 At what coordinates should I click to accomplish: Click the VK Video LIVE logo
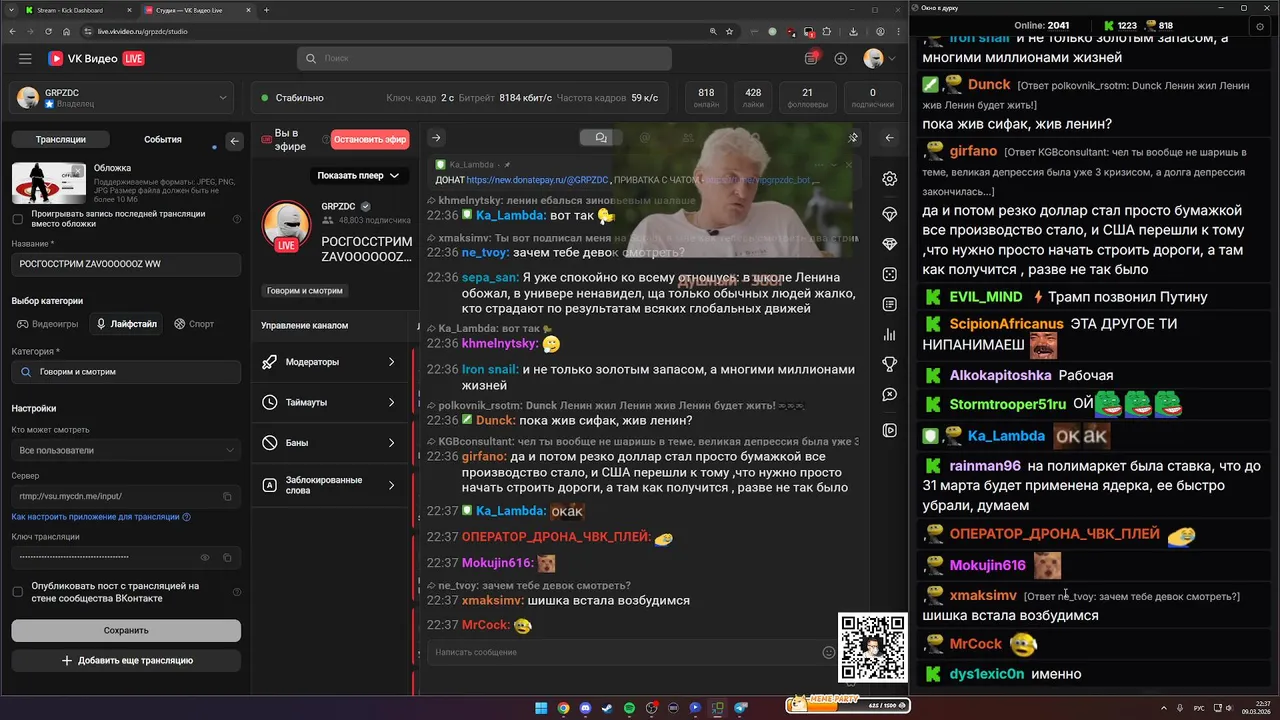tap(96, 59)
